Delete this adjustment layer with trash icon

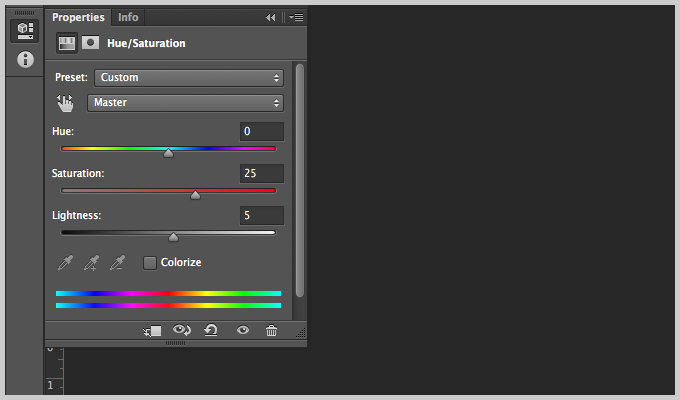(271, 330)
